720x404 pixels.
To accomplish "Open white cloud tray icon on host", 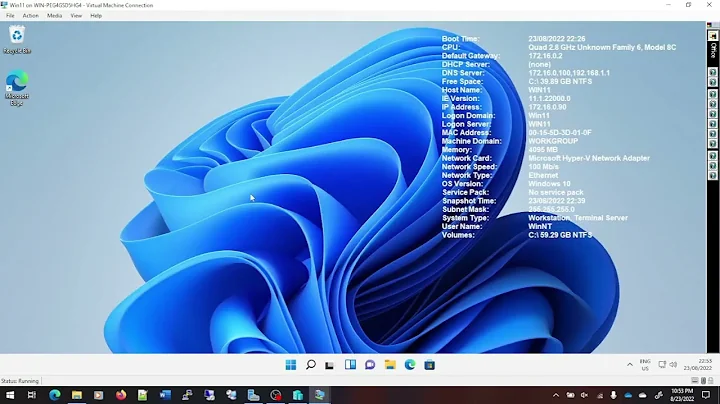I will coord(643,395).
